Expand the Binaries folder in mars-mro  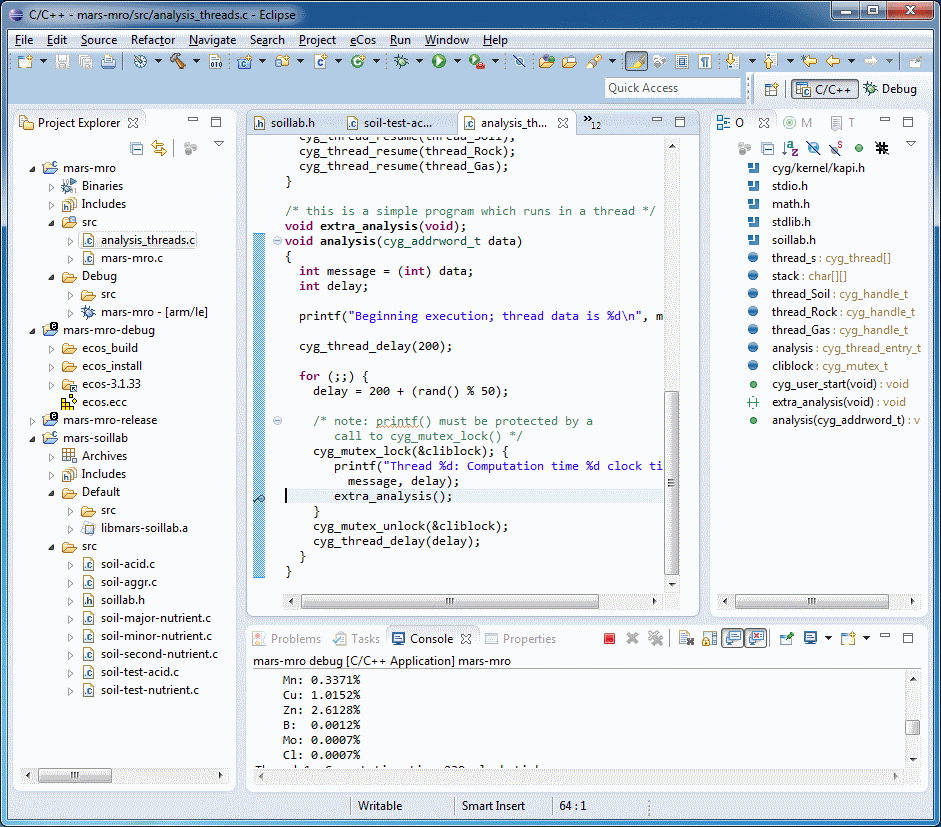tap(52, 186)
